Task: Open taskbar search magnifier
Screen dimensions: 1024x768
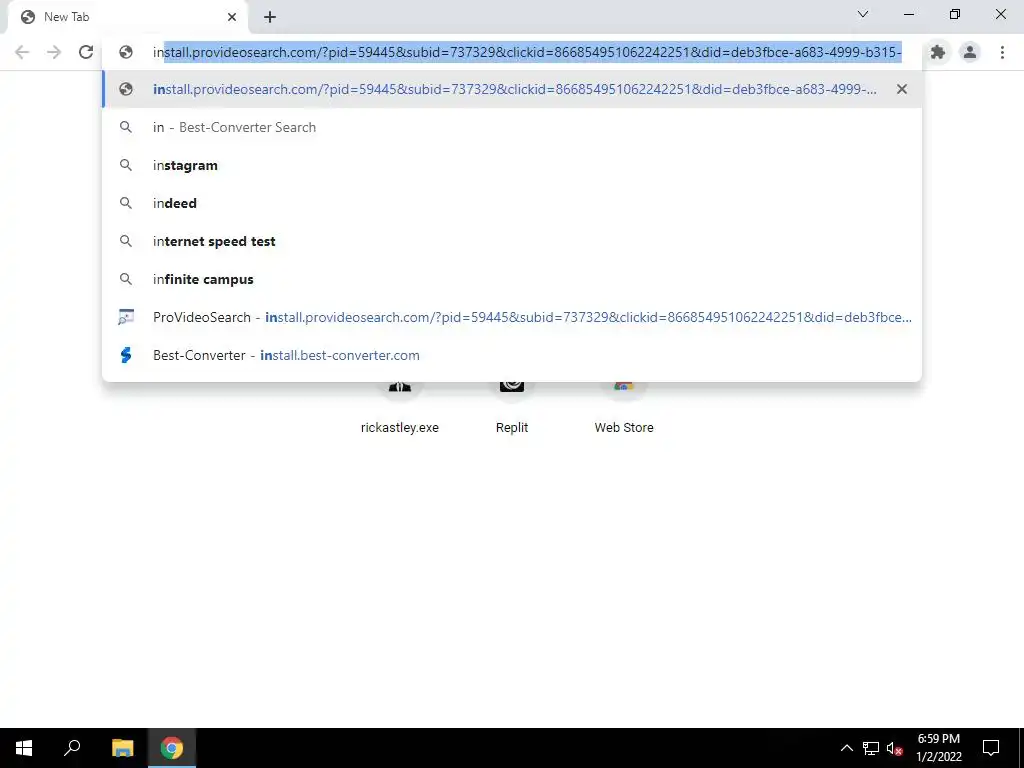Action: click(x=72, y=748)
